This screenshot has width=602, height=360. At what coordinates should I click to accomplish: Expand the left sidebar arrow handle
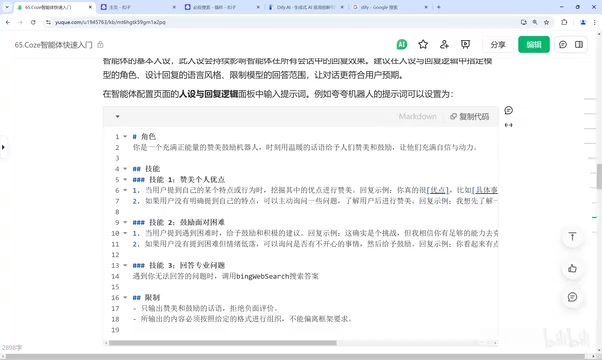3,147
